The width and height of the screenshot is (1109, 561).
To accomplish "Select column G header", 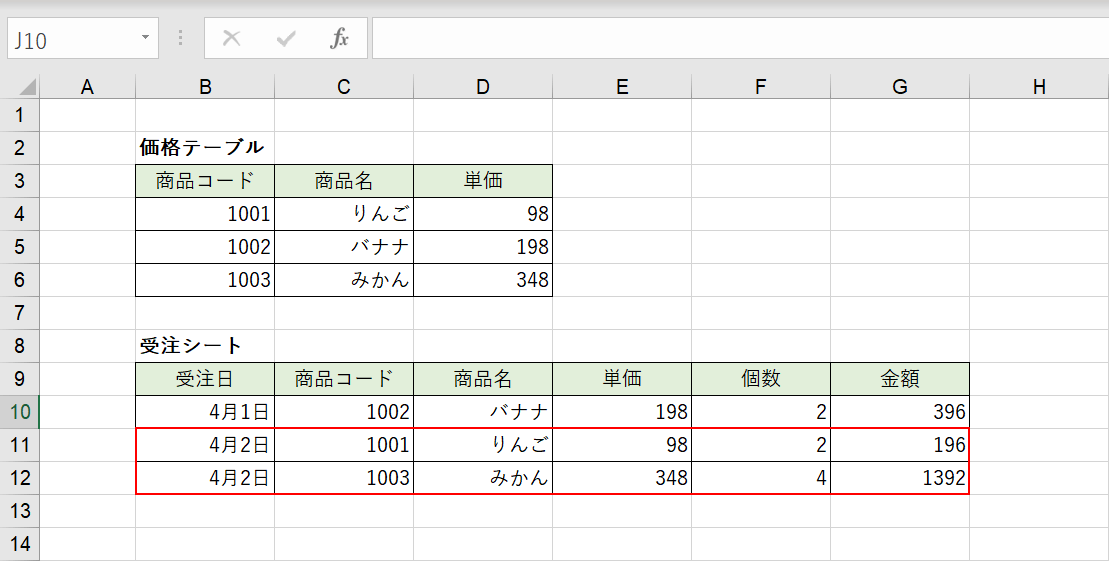I will click(900, 87).
